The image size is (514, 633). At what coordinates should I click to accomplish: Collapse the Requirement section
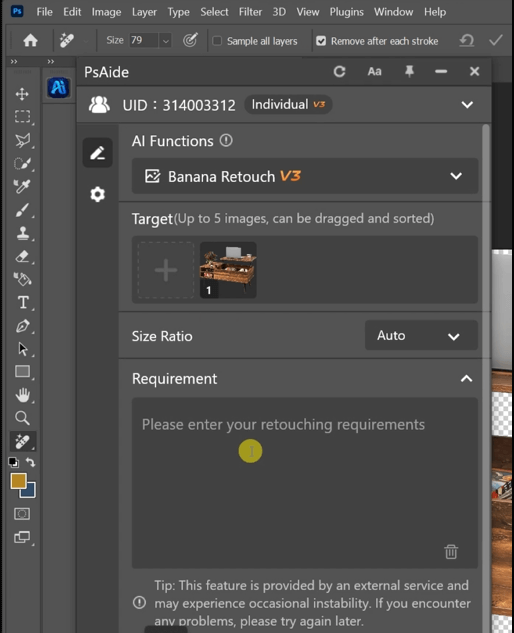[466, 379]
